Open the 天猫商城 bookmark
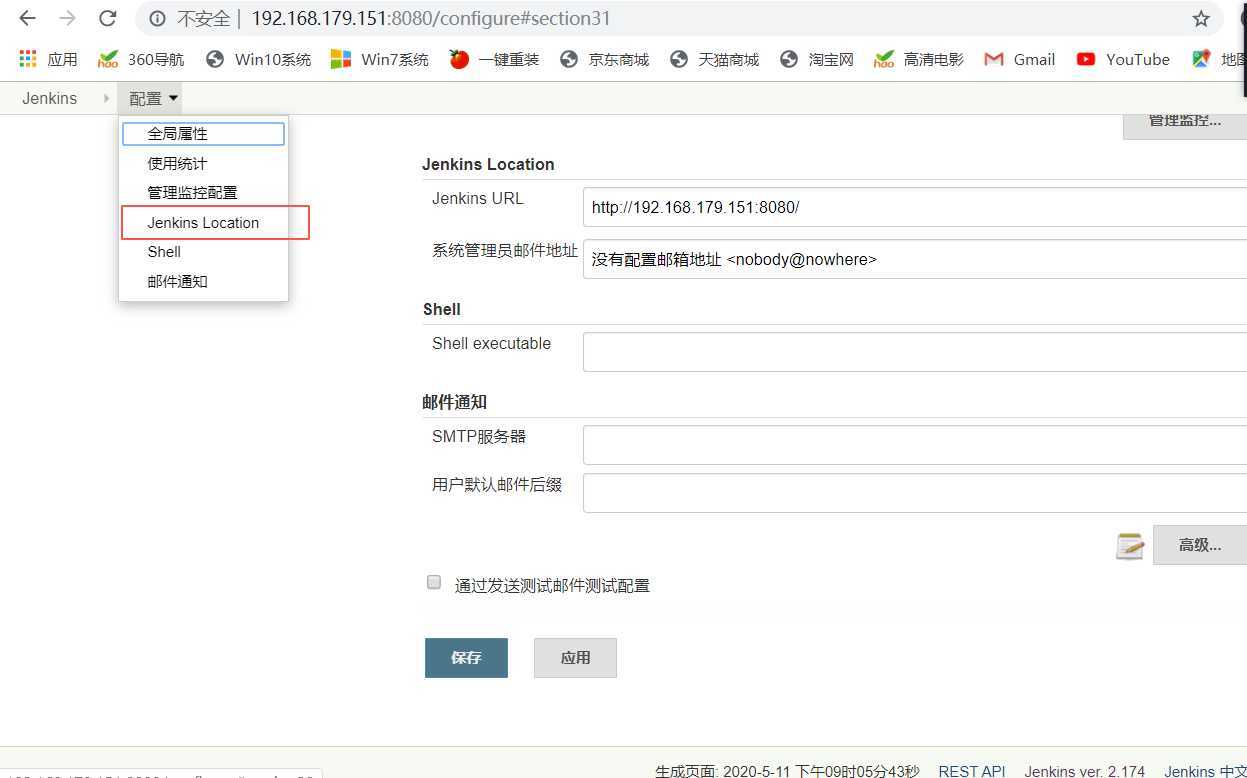Image resolution: width=1247 pixels, height=778 pixels. tap(714, 59)
